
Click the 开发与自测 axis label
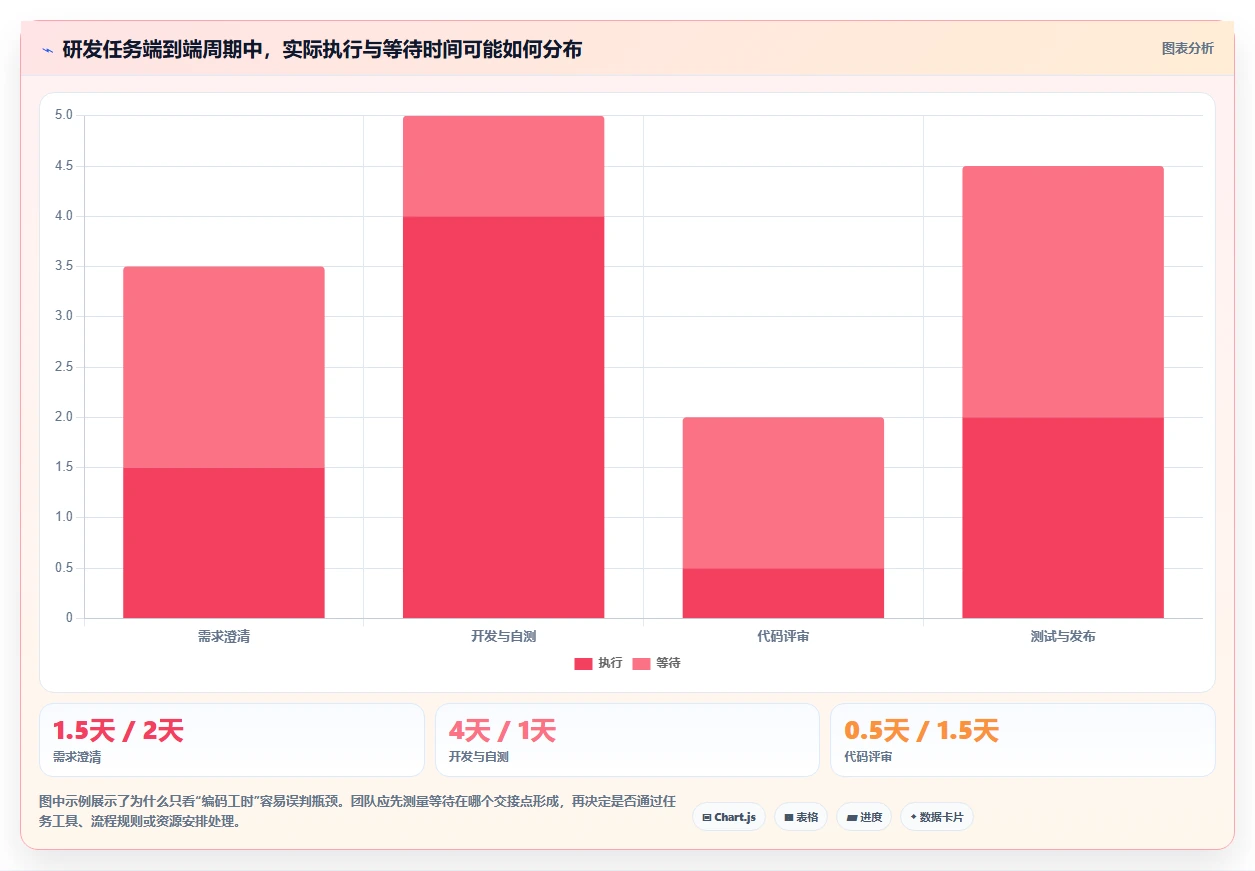click(504, 637)
